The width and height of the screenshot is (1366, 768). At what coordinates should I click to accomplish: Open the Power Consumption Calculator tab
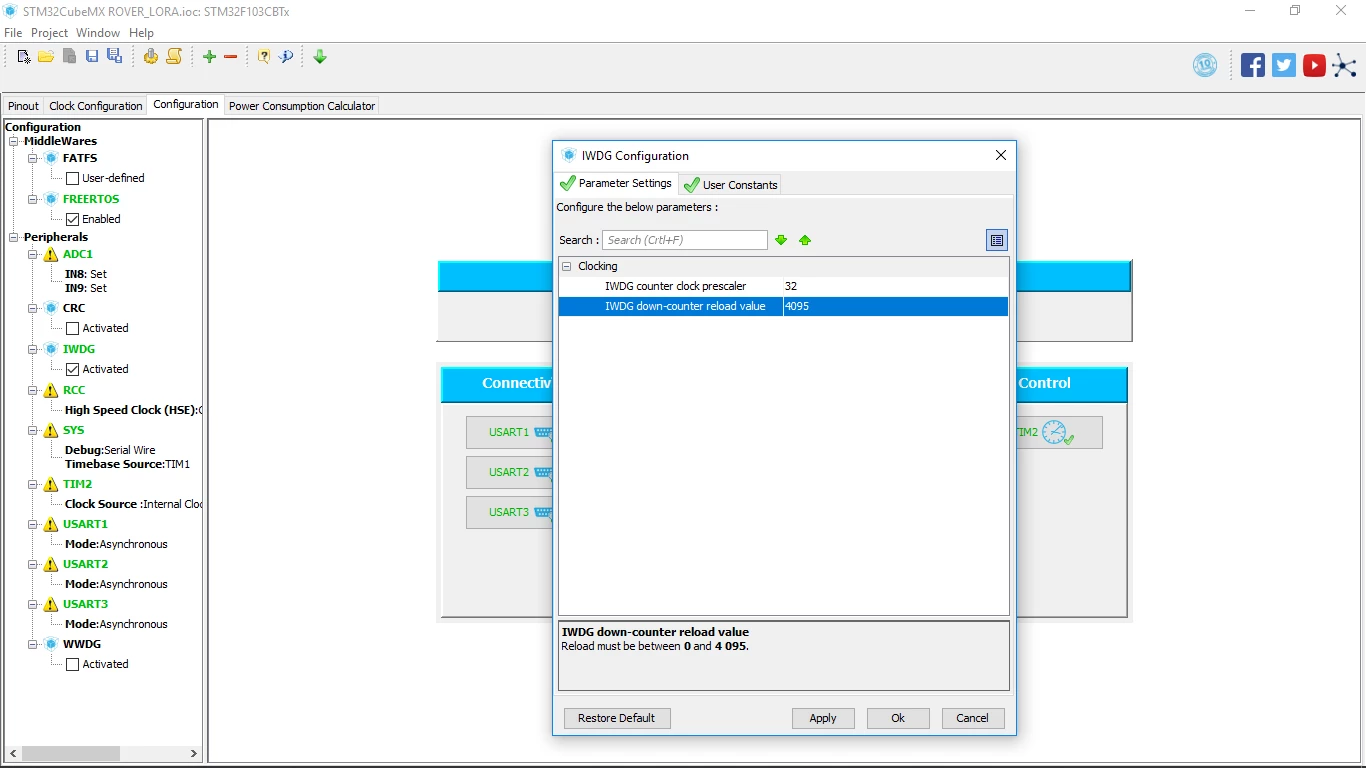tap(302, 106)
